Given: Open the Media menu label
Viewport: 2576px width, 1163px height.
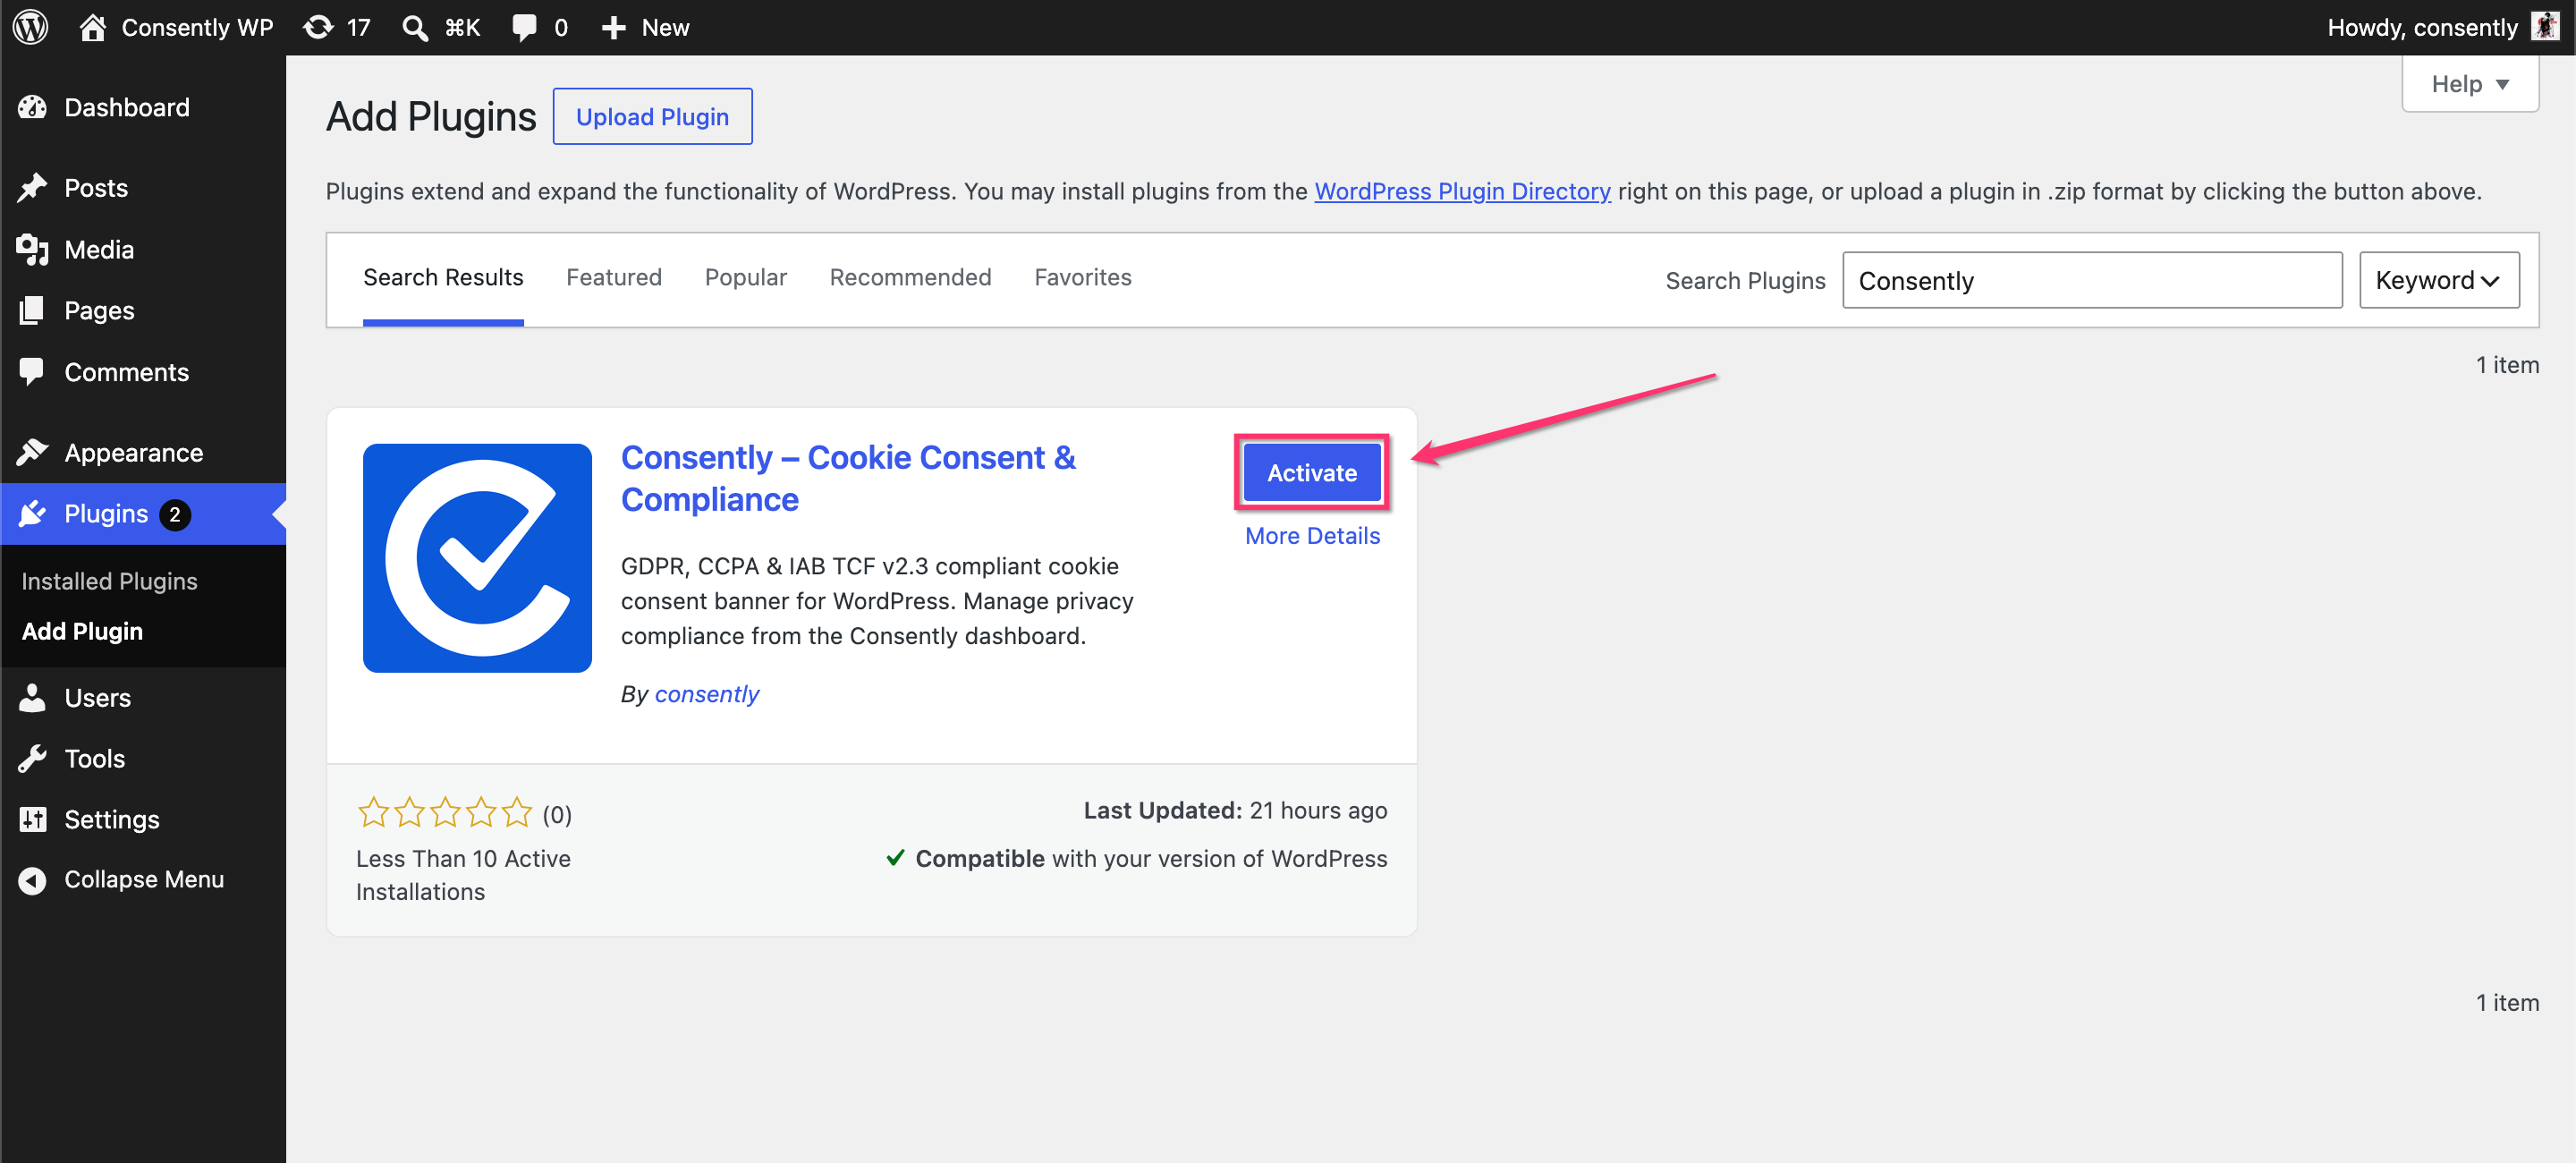Looking at the screenshot, I should click(99, 249).
